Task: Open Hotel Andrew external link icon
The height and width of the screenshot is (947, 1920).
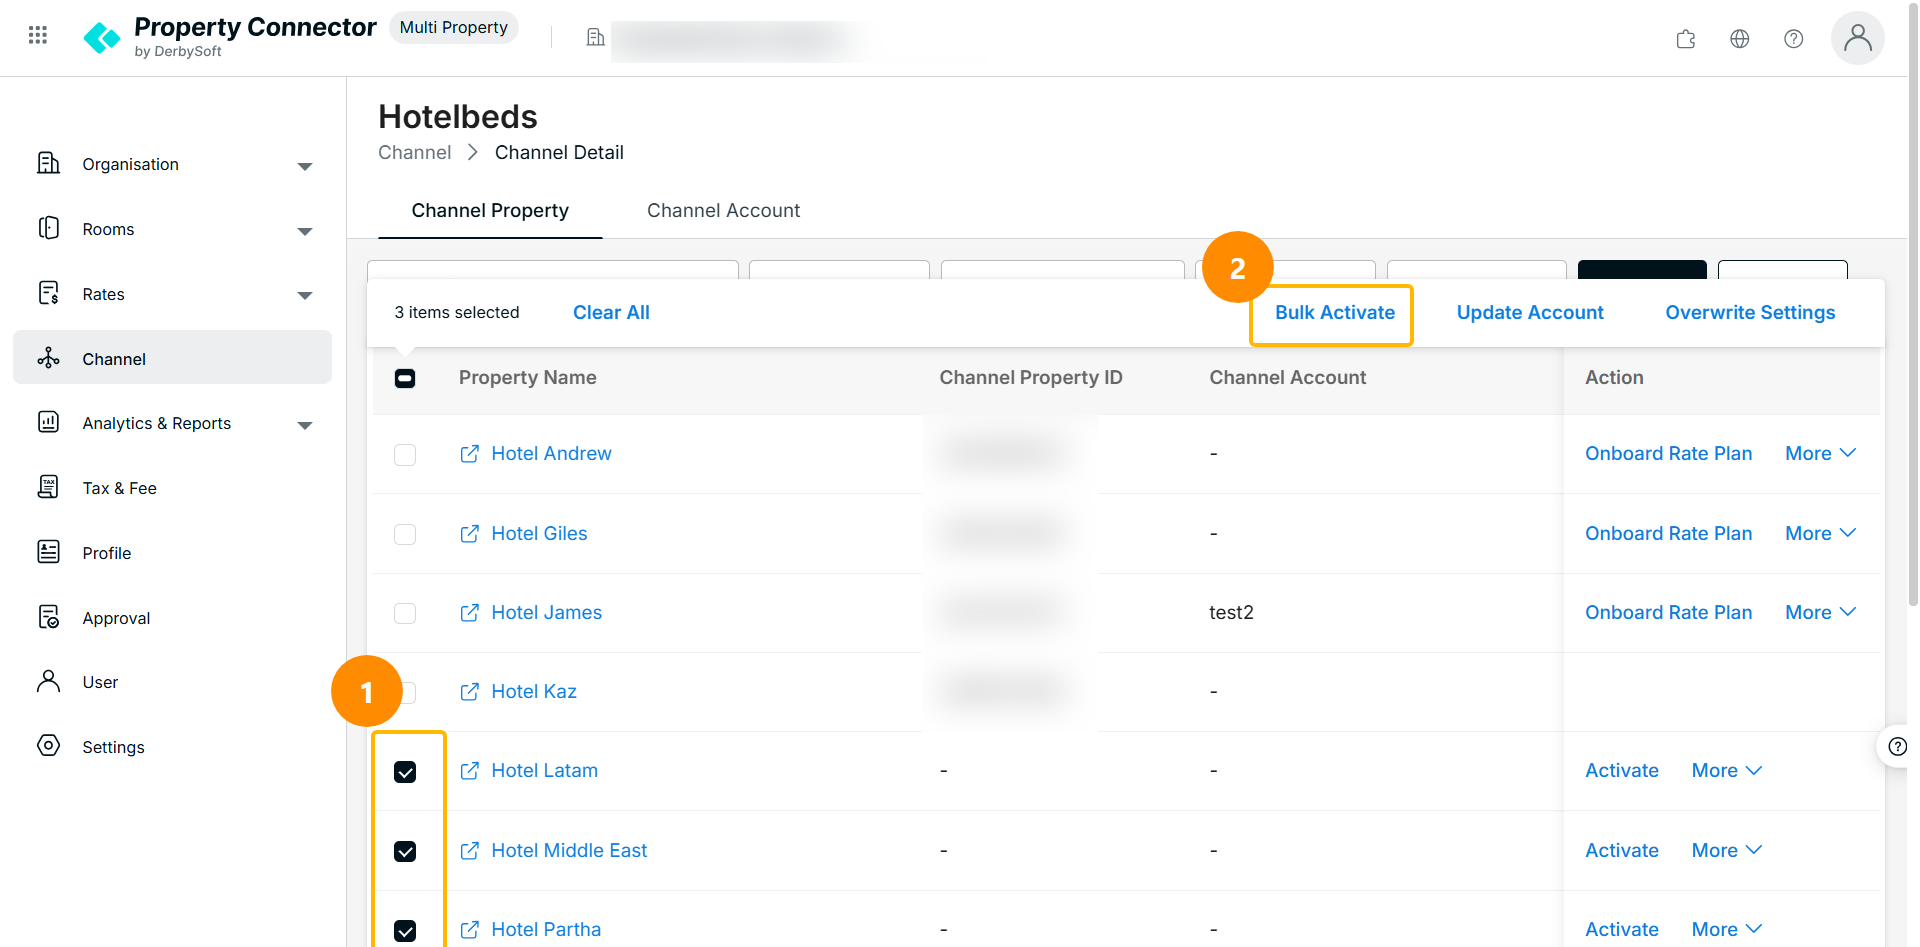Action: [x=469, y=454]
